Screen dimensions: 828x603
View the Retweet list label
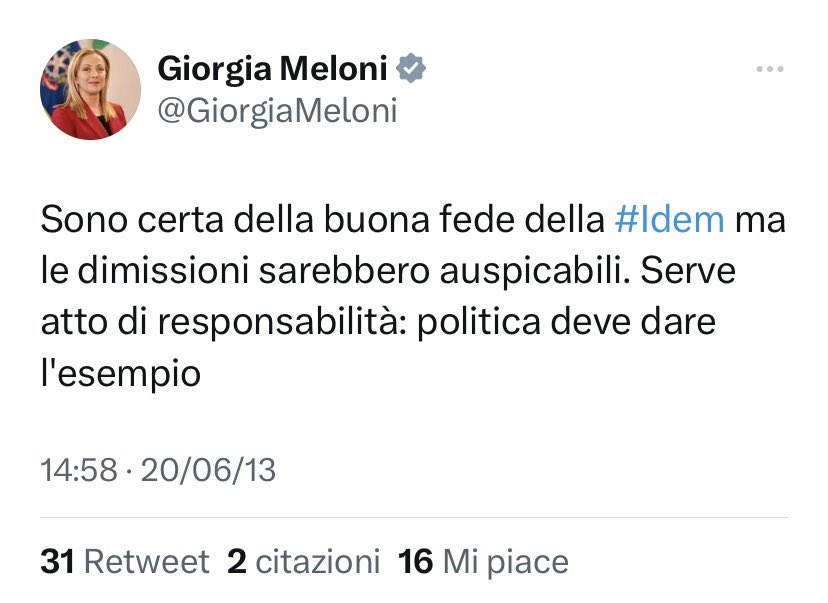(x=147, y=562)
